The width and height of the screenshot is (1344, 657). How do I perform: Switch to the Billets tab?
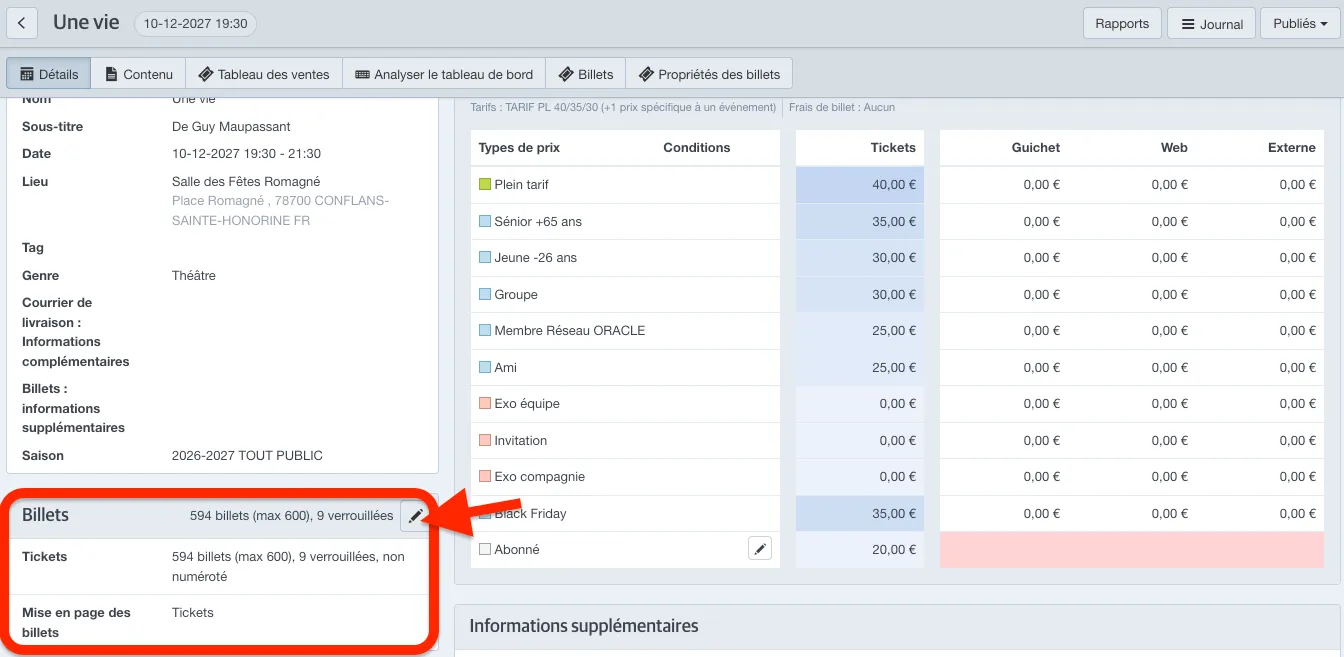[586, 74]
